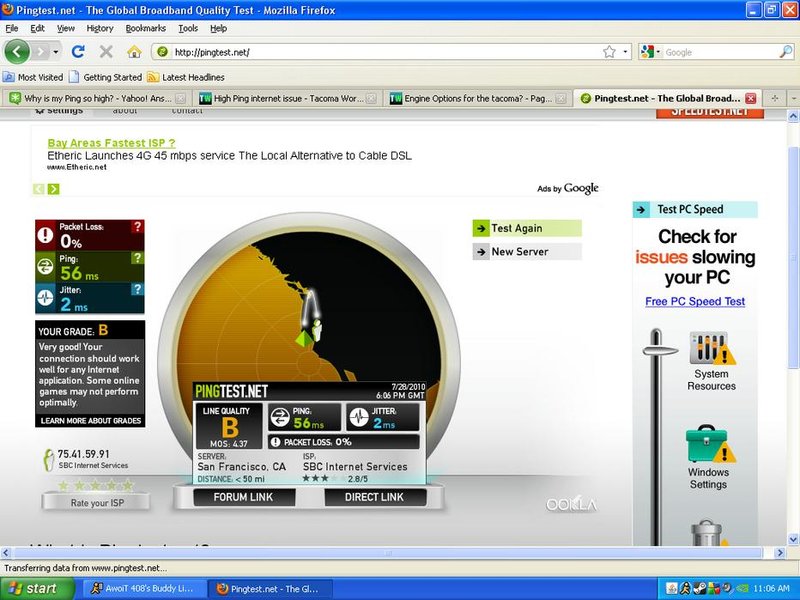The height and width of the screenshot is (600, 800).
Task: Click the search magnifier icon
Action: coord(786,52)
